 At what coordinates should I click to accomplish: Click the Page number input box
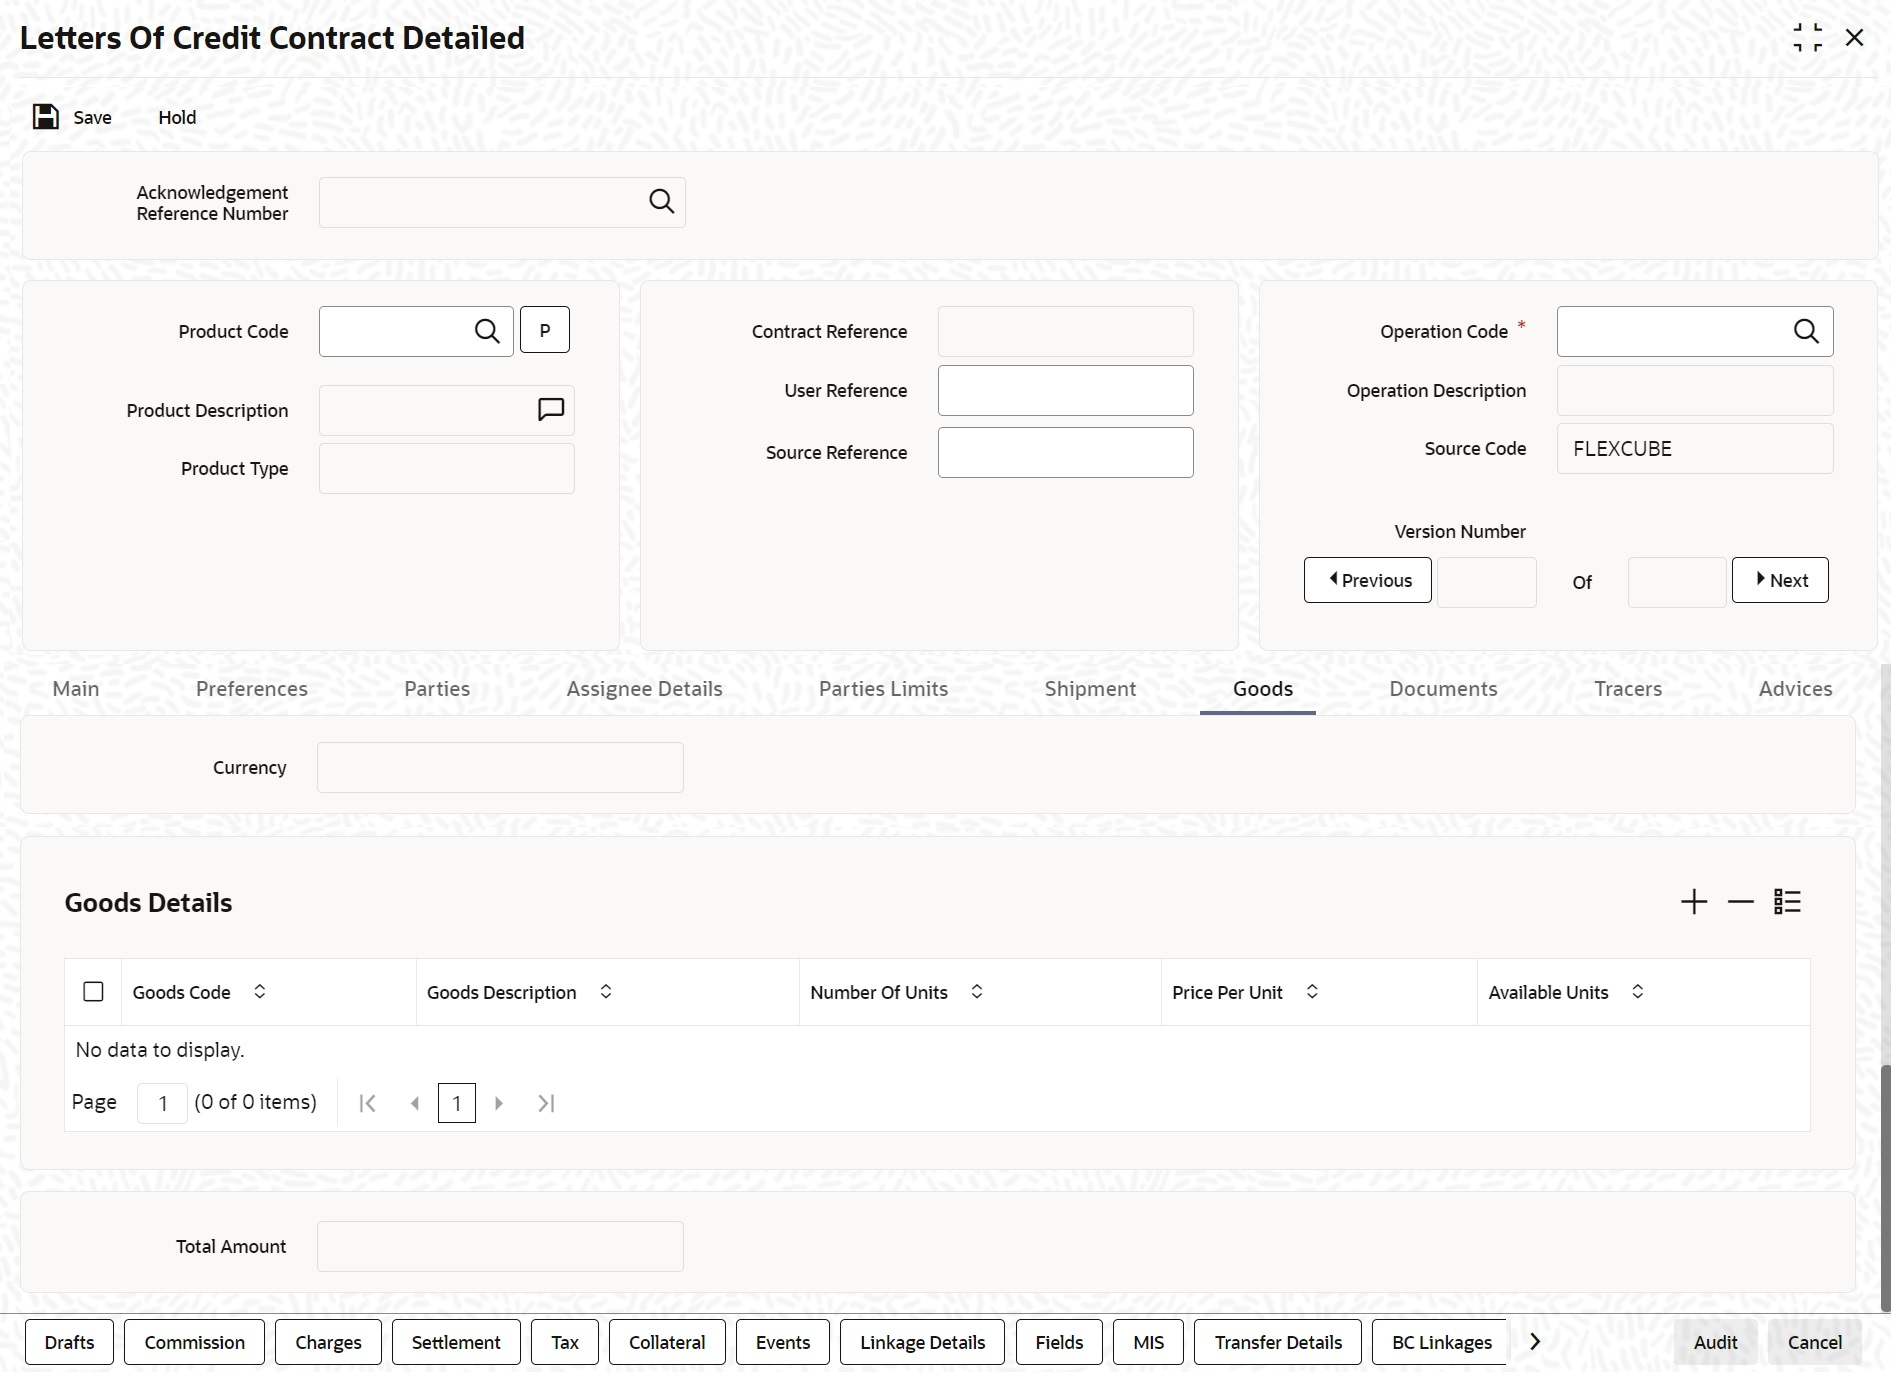[162, 1103]
